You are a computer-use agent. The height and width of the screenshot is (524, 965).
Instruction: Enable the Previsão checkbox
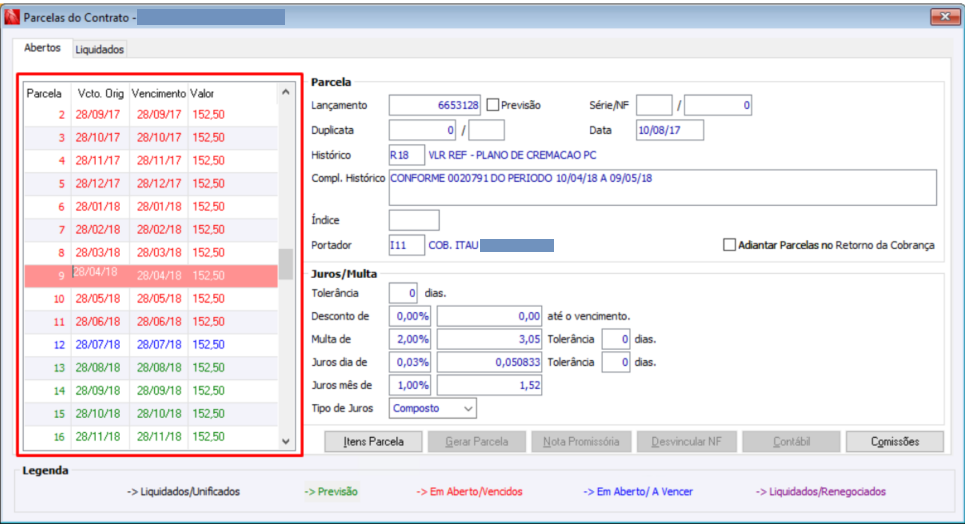[492, 105]
